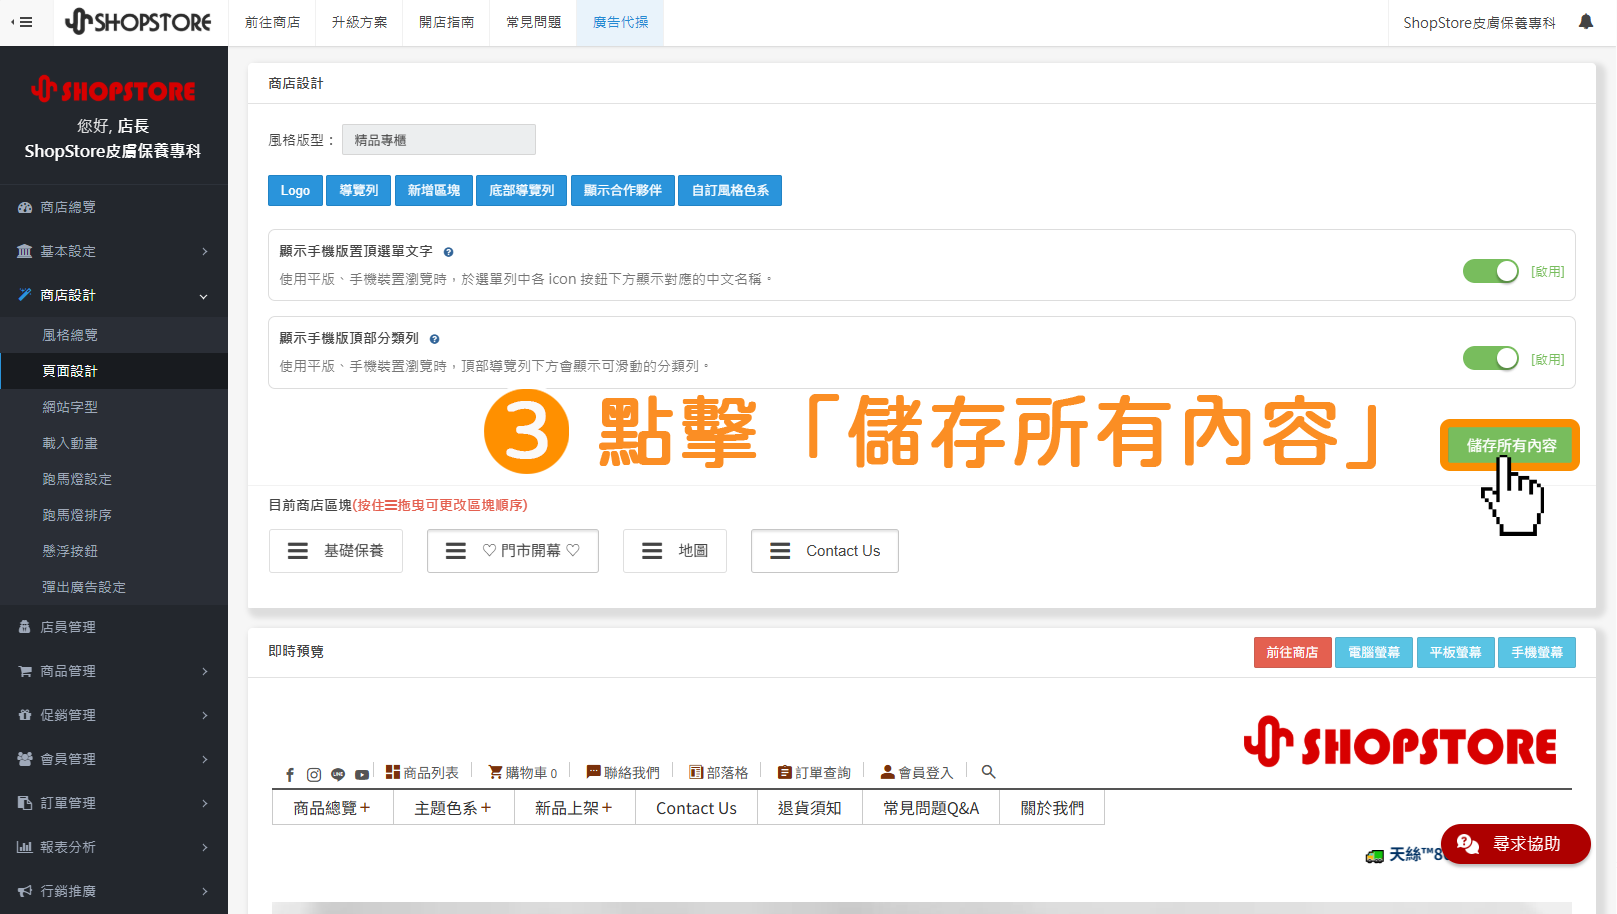This screenshot has width=1617, height=914.
Task: Select 網站字型 in sidebar submenu
Action: click(x=114, y=407)
